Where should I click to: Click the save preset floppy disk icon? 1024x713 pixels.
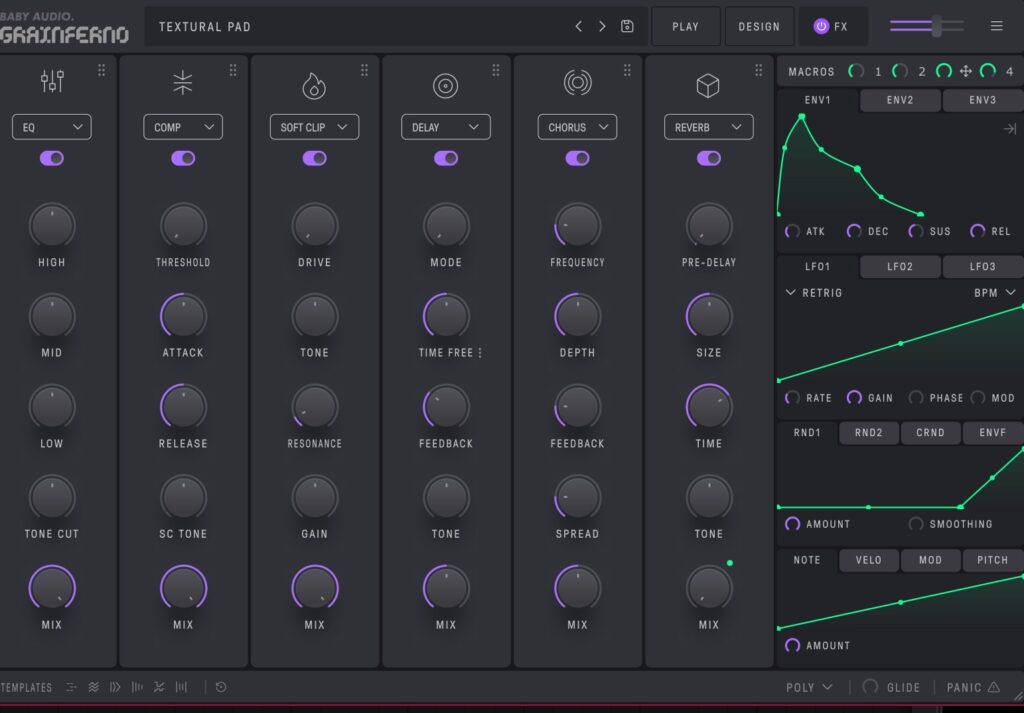click(x=627, y=27)
